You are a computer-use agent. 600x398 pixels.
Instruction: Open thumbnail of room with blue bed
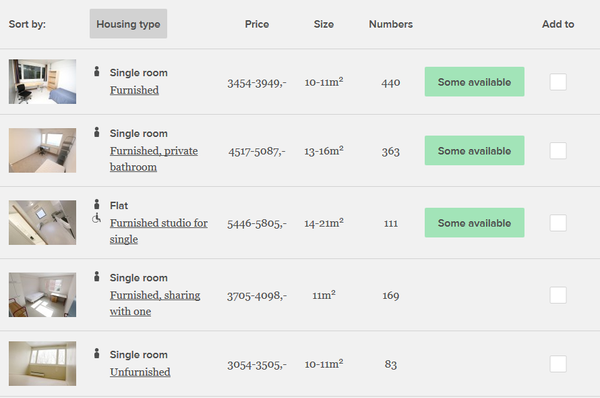click(42, 82)
